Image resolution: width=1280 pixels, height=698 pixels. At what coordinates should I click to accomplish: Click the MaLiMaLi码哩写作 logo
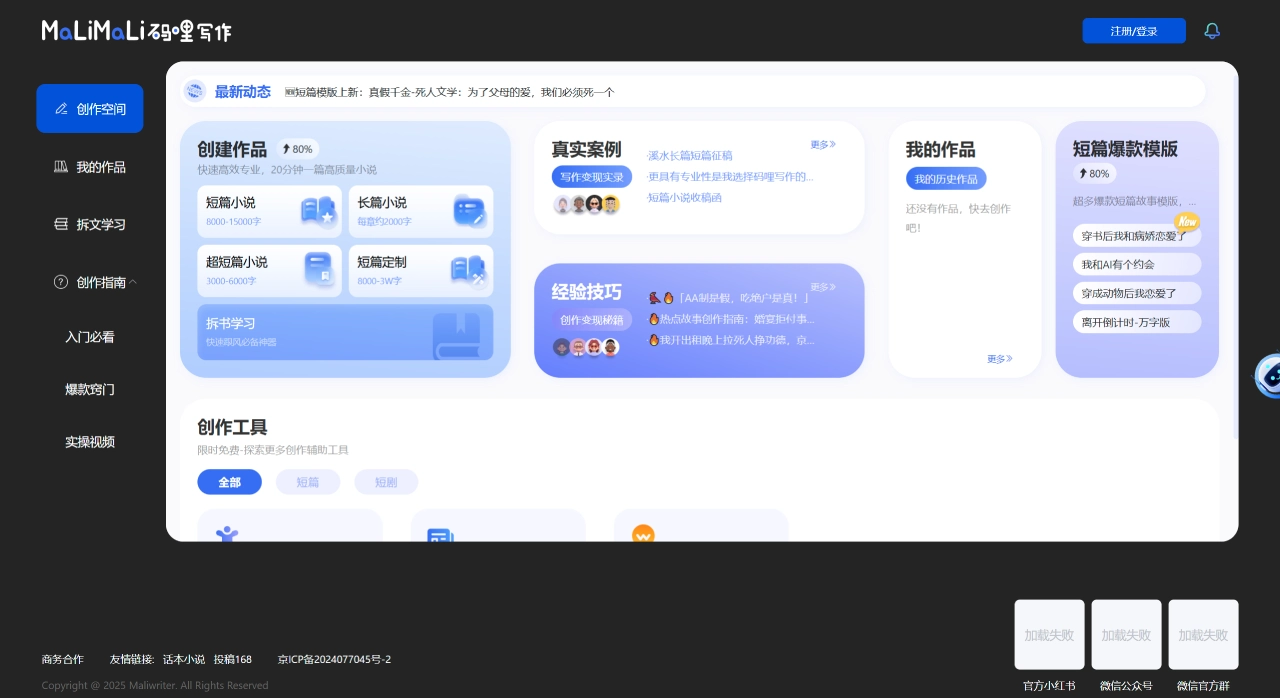point(136,31)
